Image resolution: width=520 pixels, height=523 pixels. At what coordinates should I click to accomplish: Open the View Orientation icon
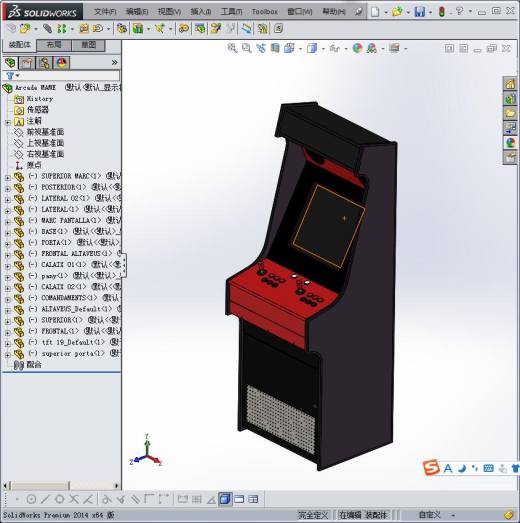pyautogui.click(x=289, y=48)
